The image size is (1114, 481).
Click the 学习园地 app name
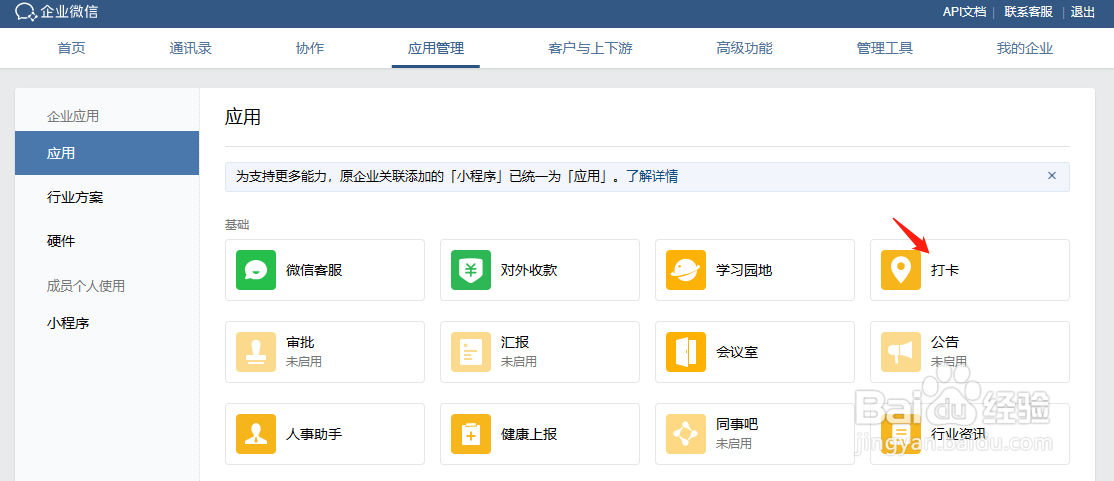point(744,270)
